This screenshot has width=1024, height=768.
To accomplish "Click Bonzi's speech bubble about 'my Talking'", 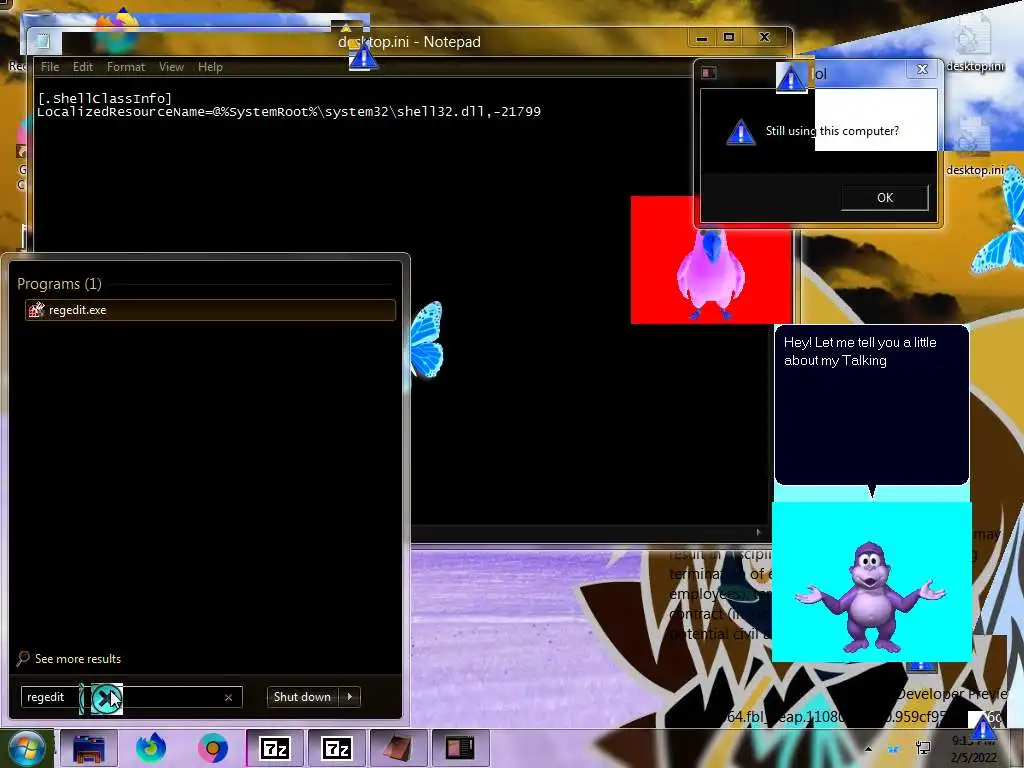I will coord(872,405).
